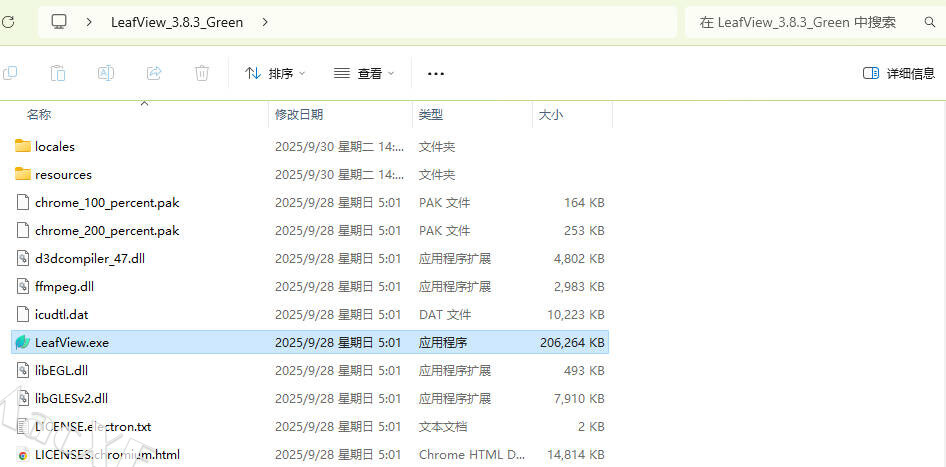Viewport: 946px width, 467px height.
Task: Click the rename icon in toolbar
Action: 106,73
